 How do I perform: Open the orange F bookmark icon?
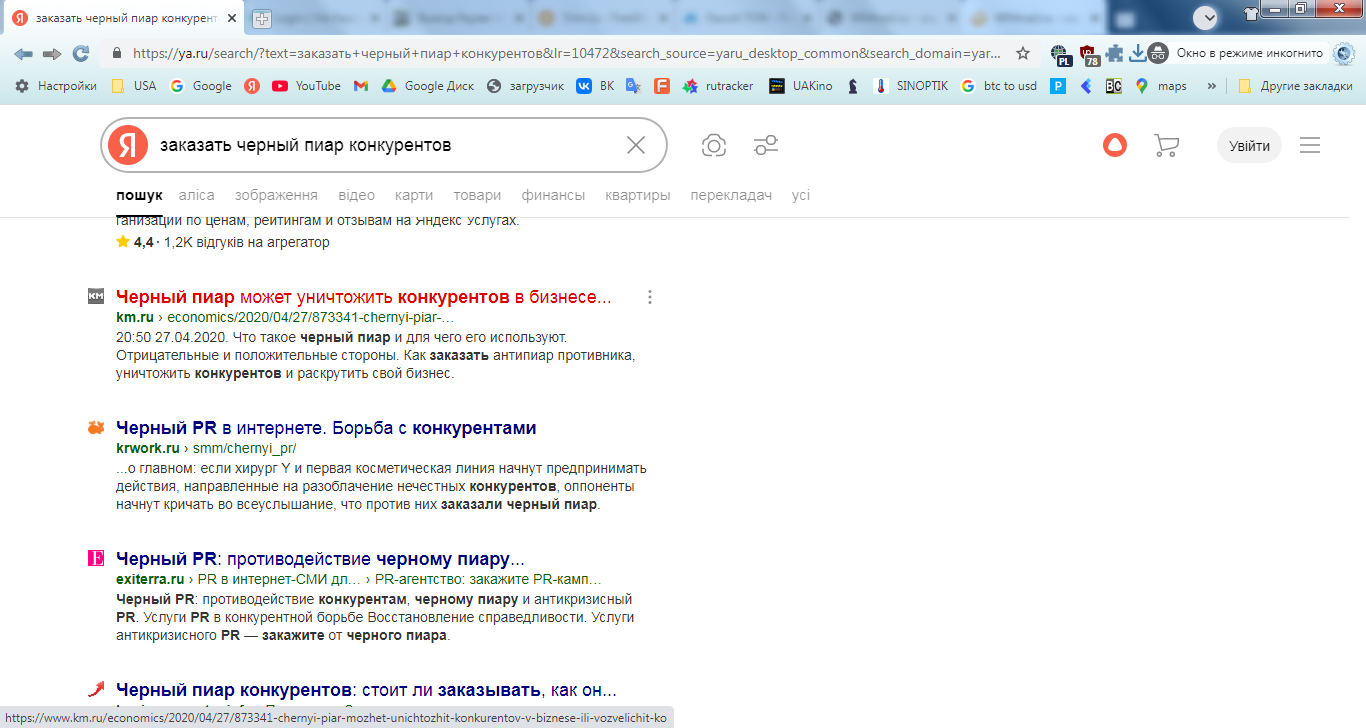click(x=661, y=86)
